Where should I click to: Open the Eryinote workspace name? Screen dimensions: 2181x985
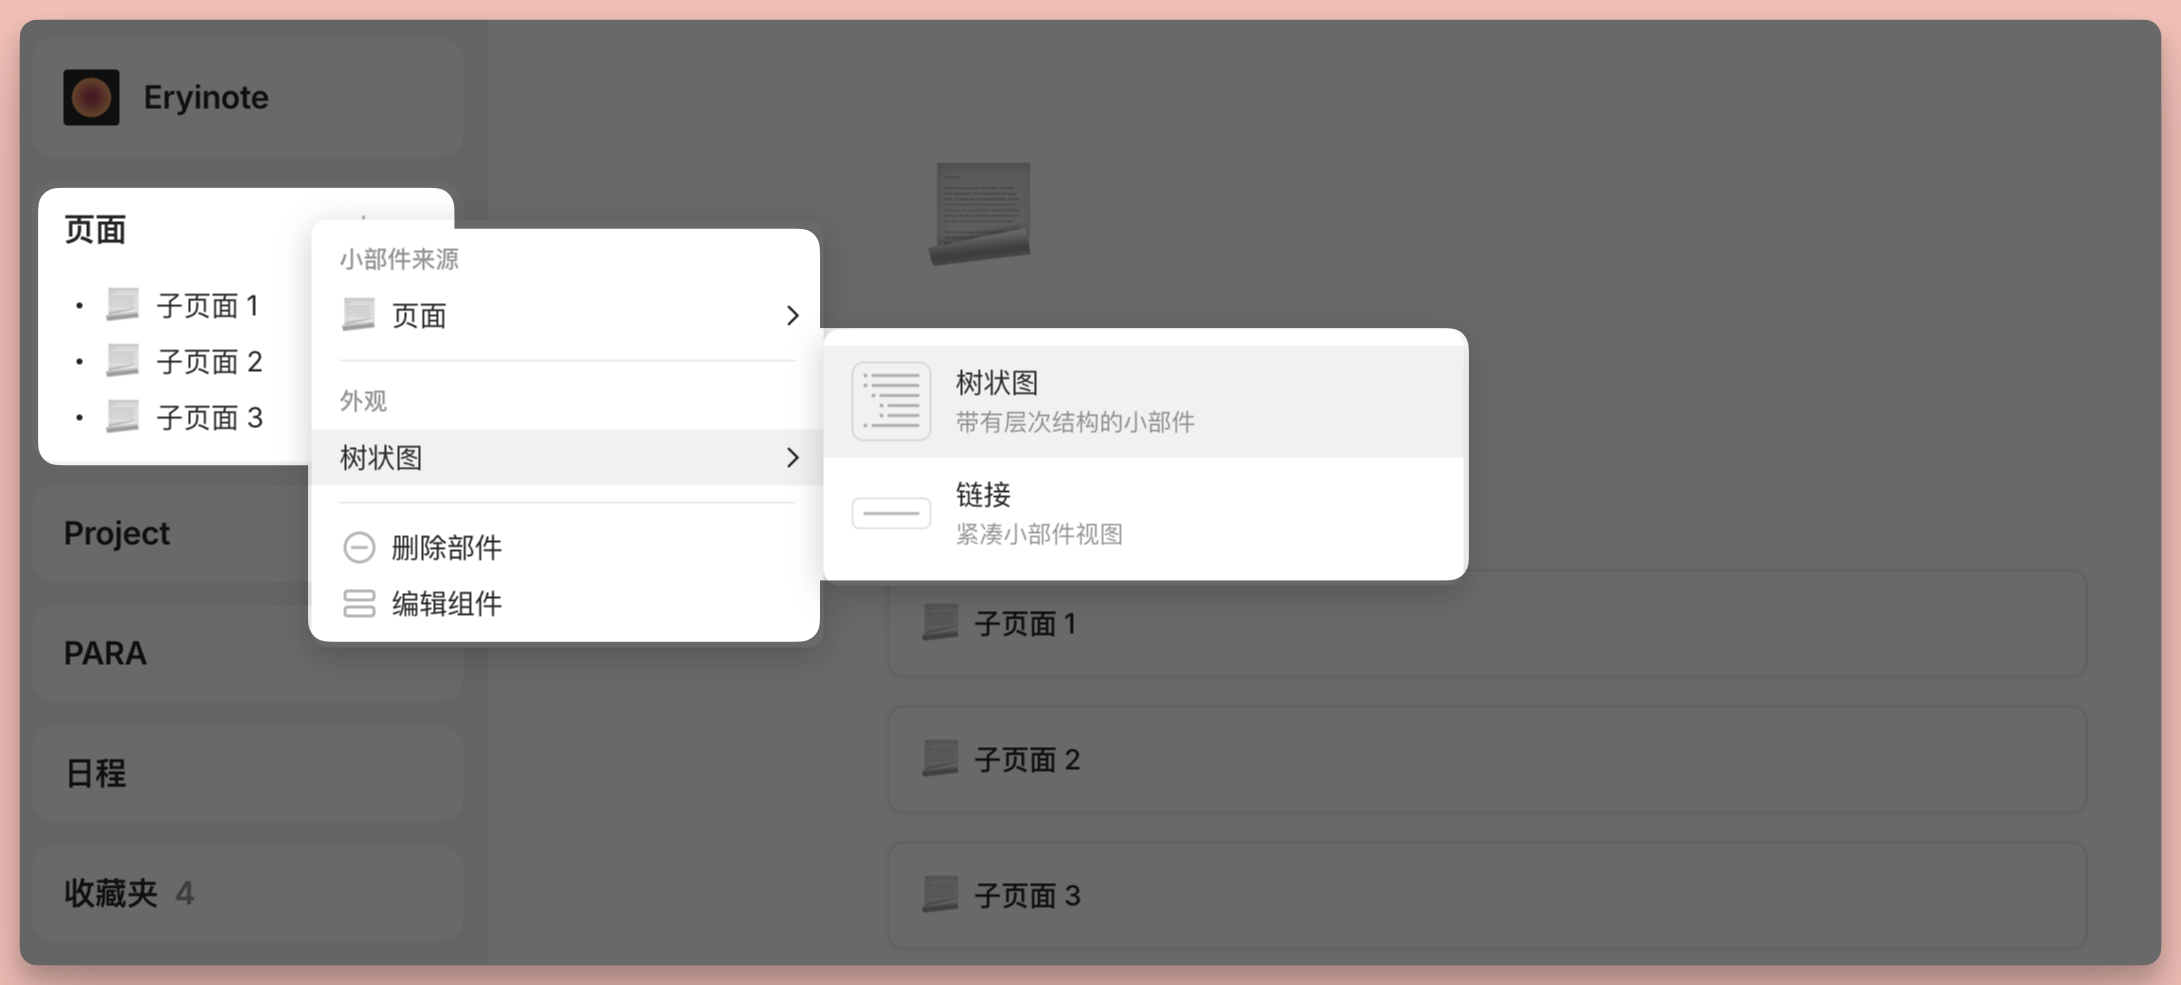click(x=206, y=97)
